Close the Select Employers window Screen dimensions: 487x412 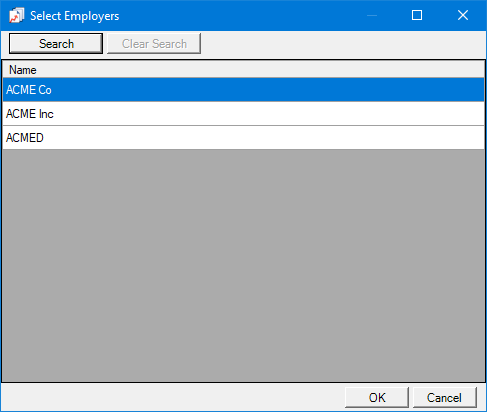pyautogui.click(x=463, y=15)
